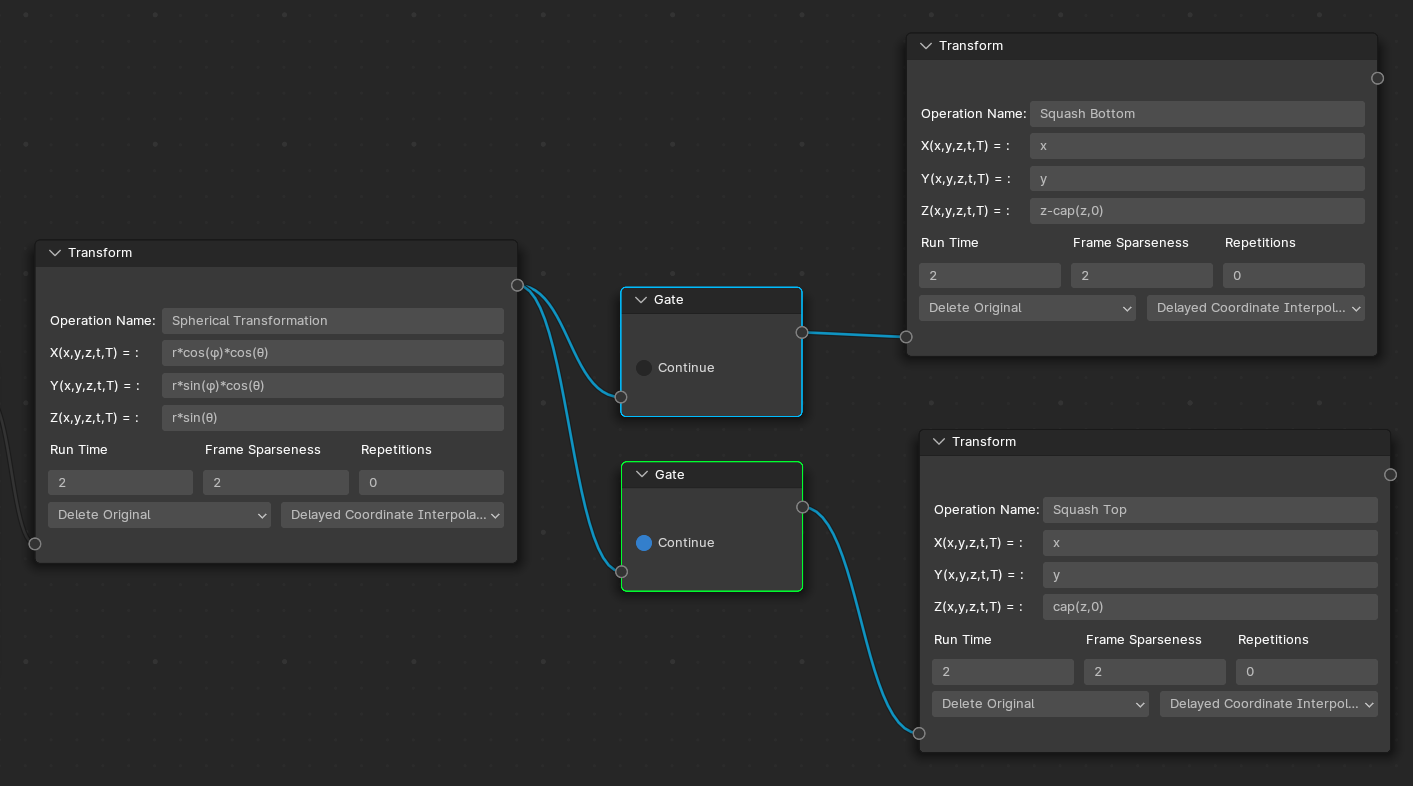This screenshot has height=786, width=1413.
Task: Open Delayed Coordinate Interpolation dropdown in Squash Top node
Action: [1269, 704]
